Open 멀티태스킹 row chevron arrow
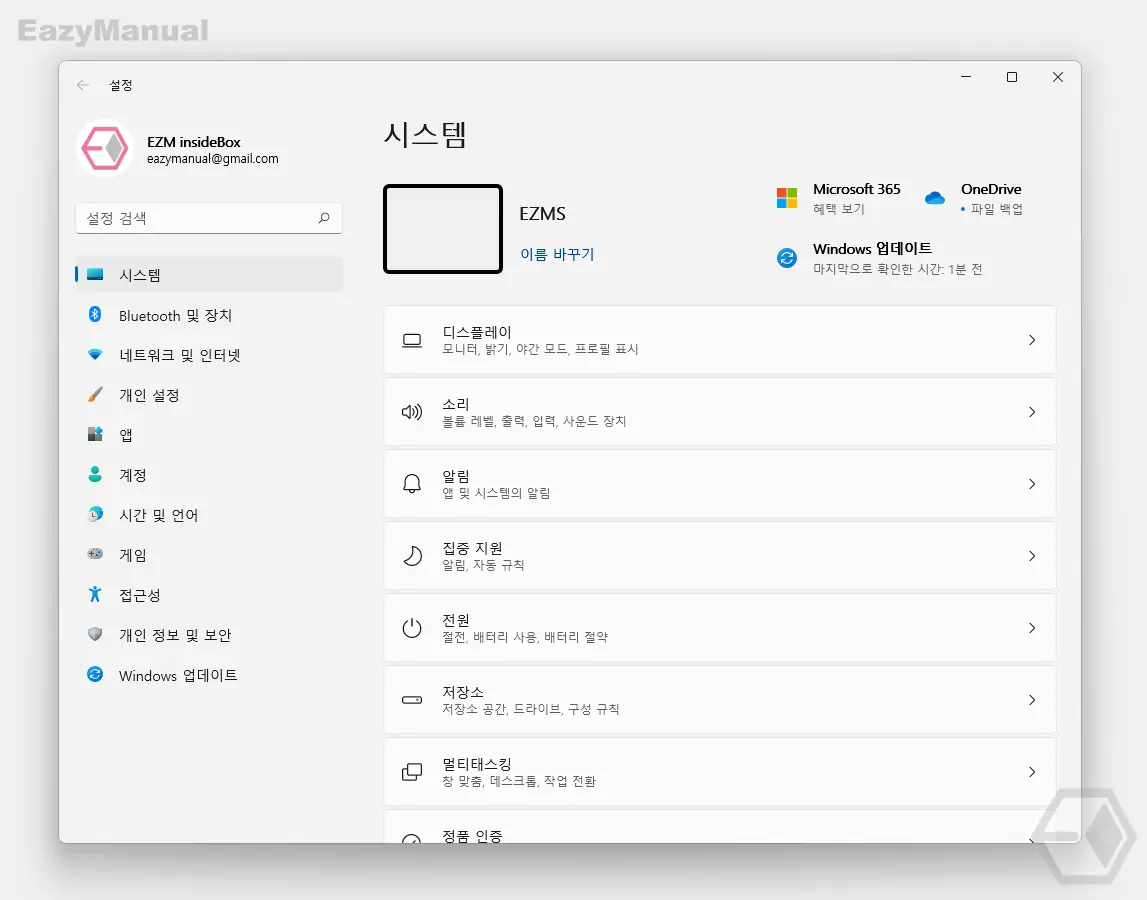The height and width of the screenshot is (900, 1147). tap(1031, 772)
